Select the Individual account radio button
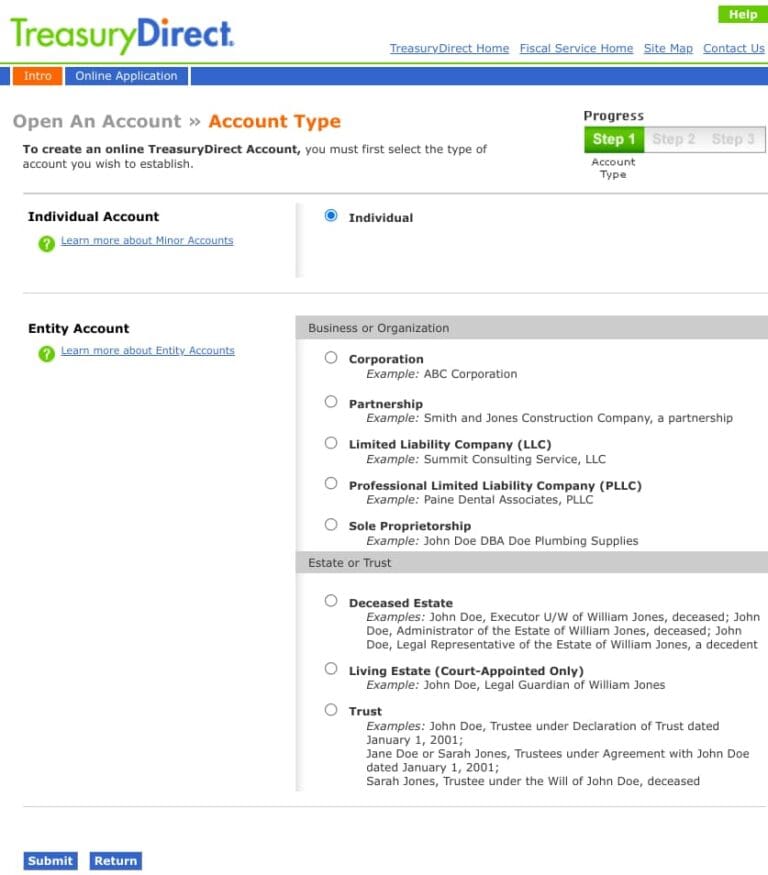The width and height of the screenshot is (768, 875). tap(331, 216)
